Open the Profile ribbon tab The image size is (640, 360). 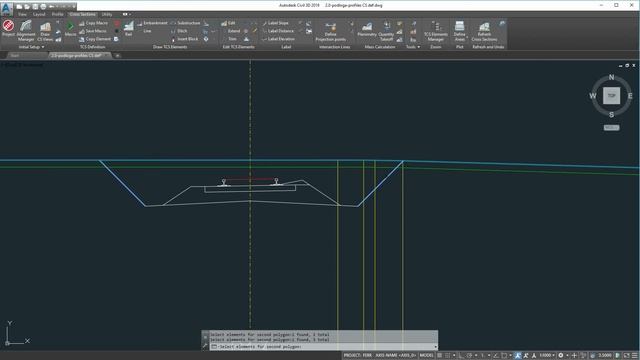[x=58, y=14]
